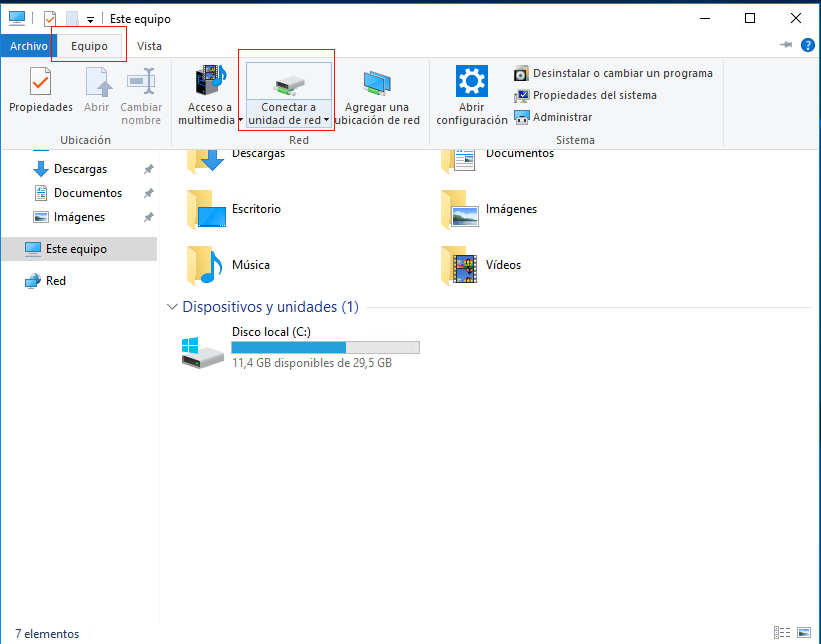The width and height of the screenshot is (821, 644).
Task: Click the '7 elementos' status bar text
Action: click(47, 634)
